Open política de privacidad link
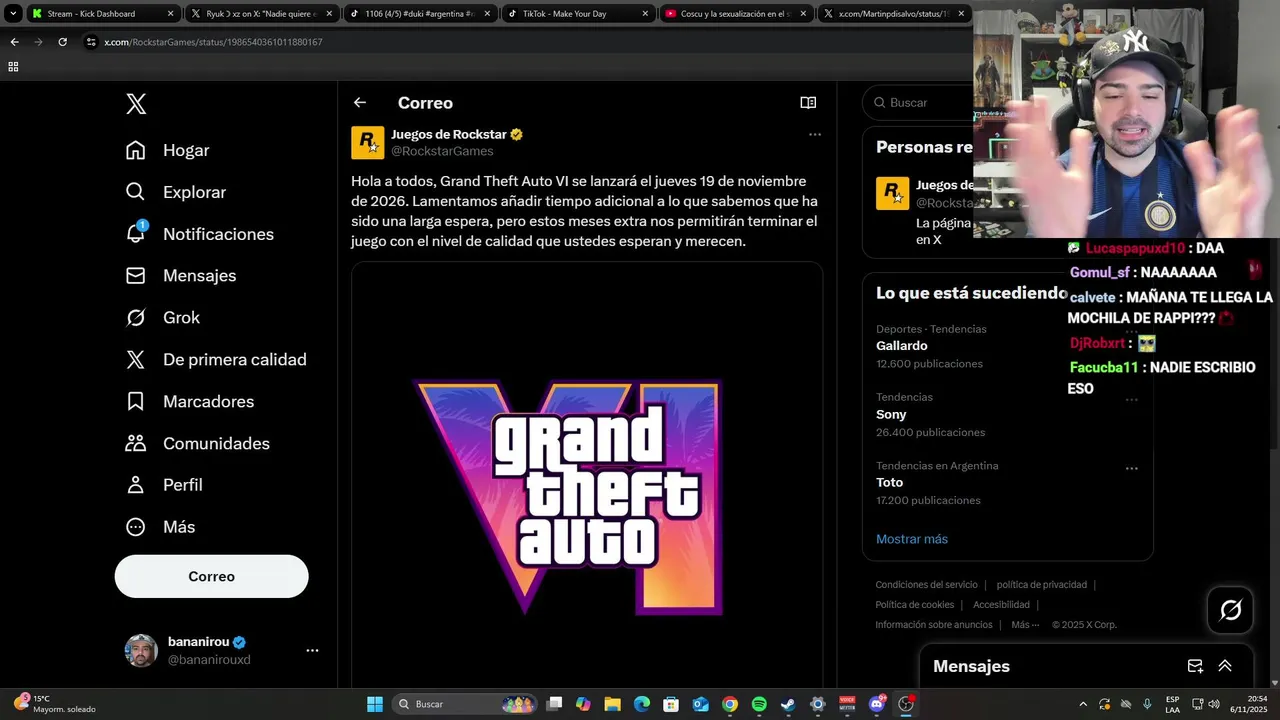The height and width of the screenshot is (720, 1280). [1041, 585]
